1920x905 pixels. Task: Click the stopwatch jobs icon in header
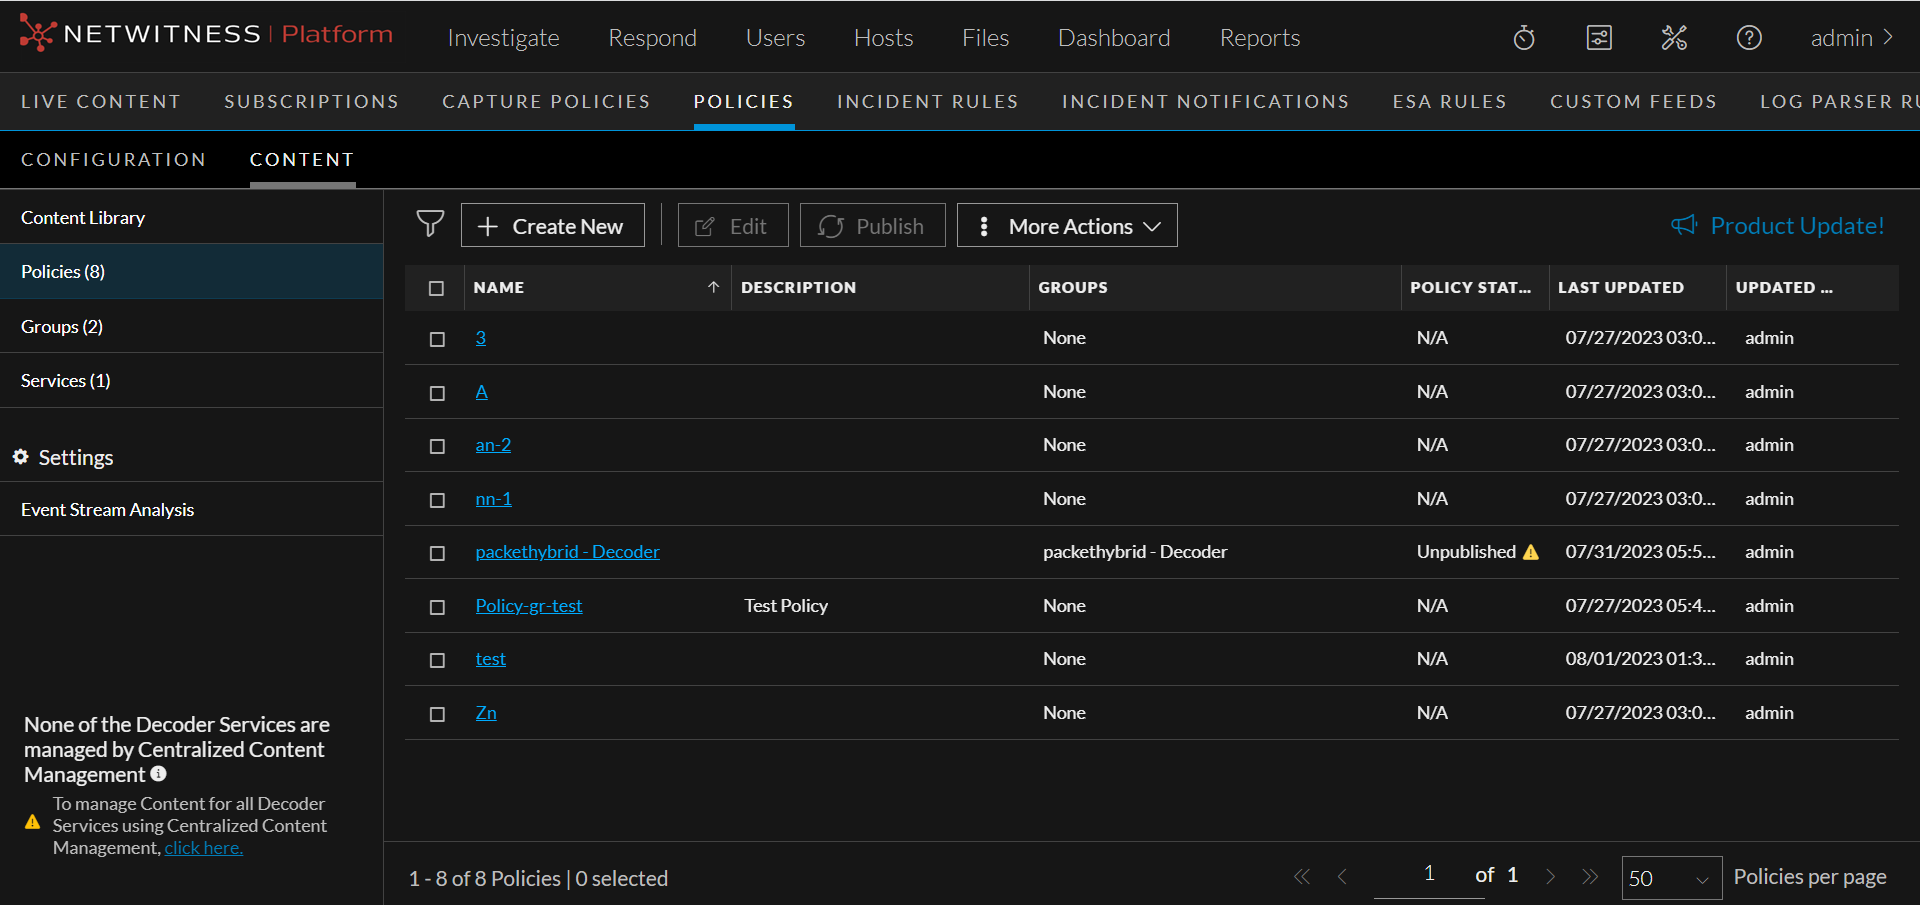(1524, 38)
